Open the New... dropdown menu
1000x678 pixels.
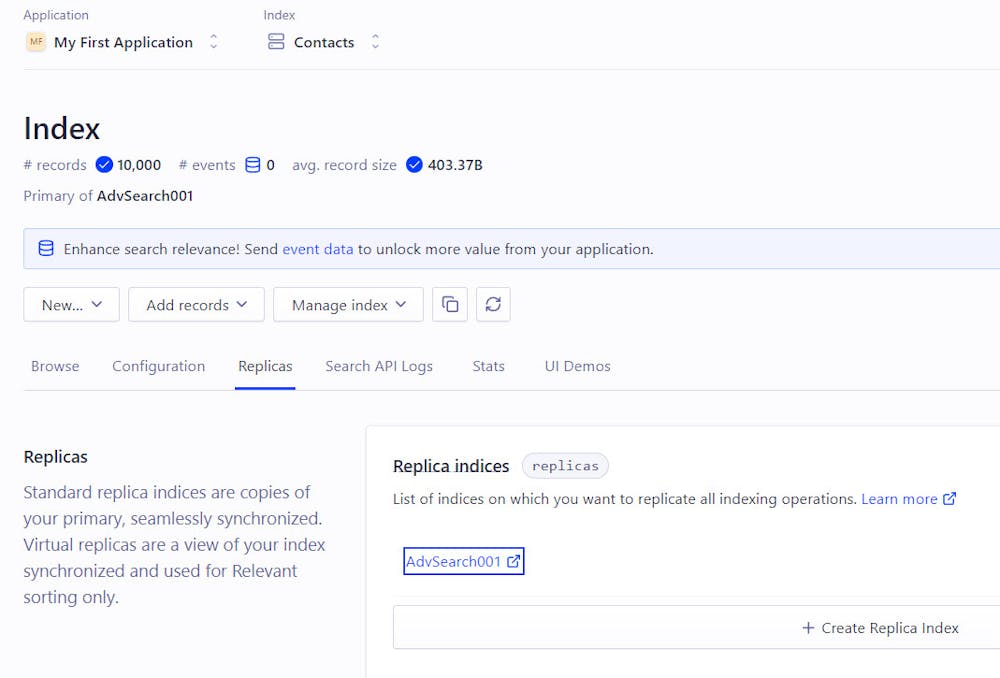tap(72, 305)
